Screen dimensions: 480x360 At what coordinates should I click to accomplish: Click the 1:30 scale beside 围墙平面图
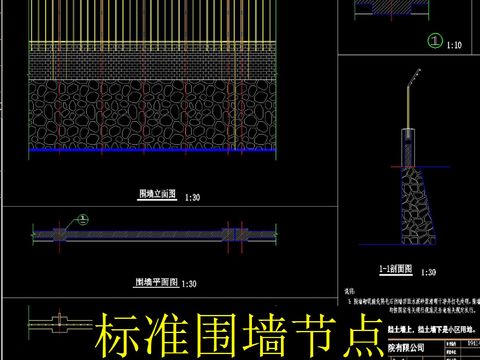click(189, 284)
